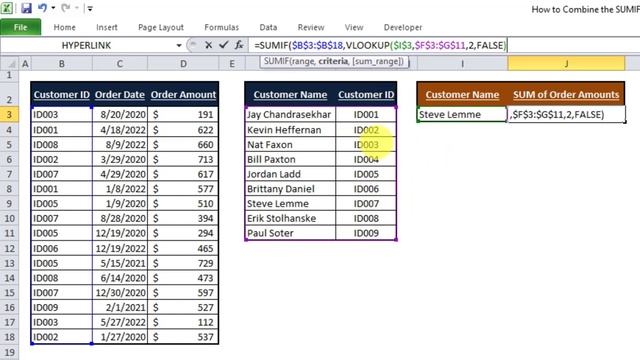Select column J header
Image resolution: width=640 pixels, height=360 pixels.
point(566,64)
